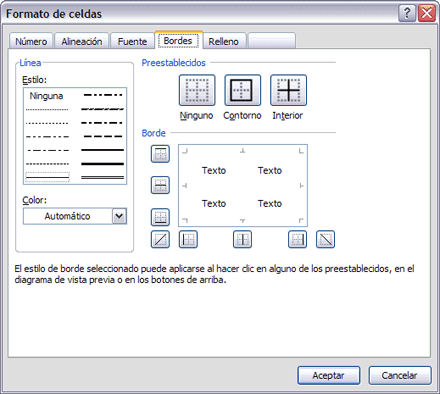Select the fine dotted line below Ninguna
This screenshot has height=394, width=440.
click(x=47, y=109)
